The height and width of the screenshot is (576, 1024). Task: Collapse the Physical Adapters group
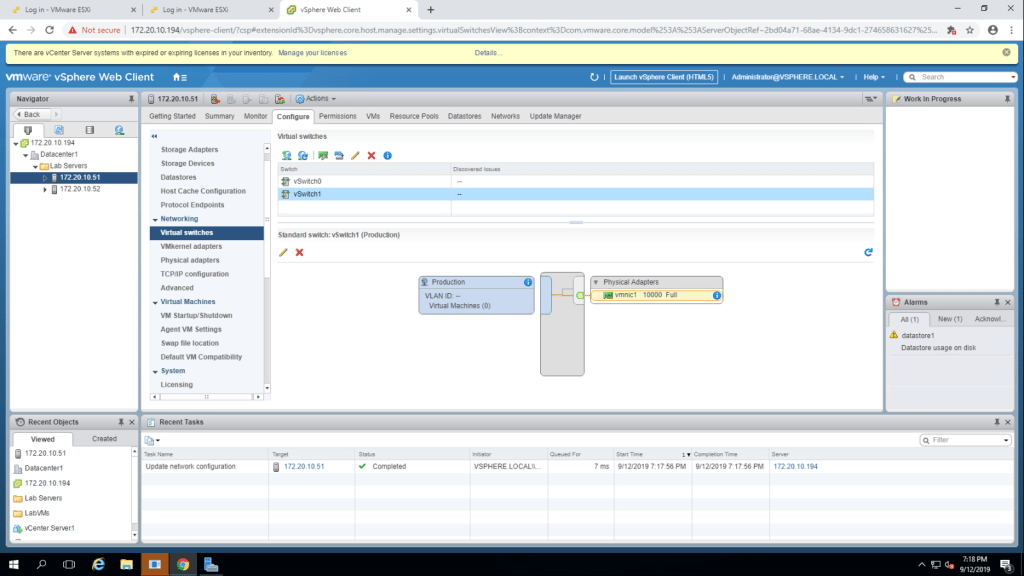(596, 282)
